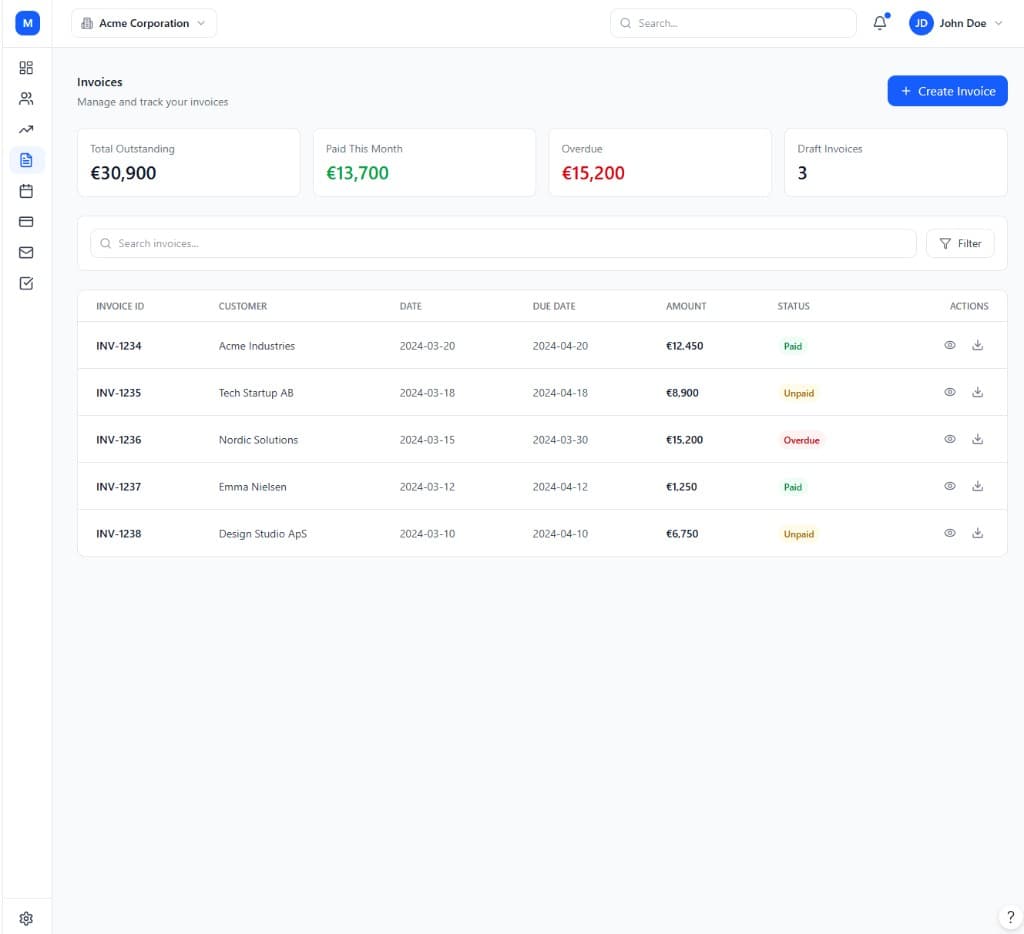Click the Overdue status badge for INV-1236

point(801,440)
